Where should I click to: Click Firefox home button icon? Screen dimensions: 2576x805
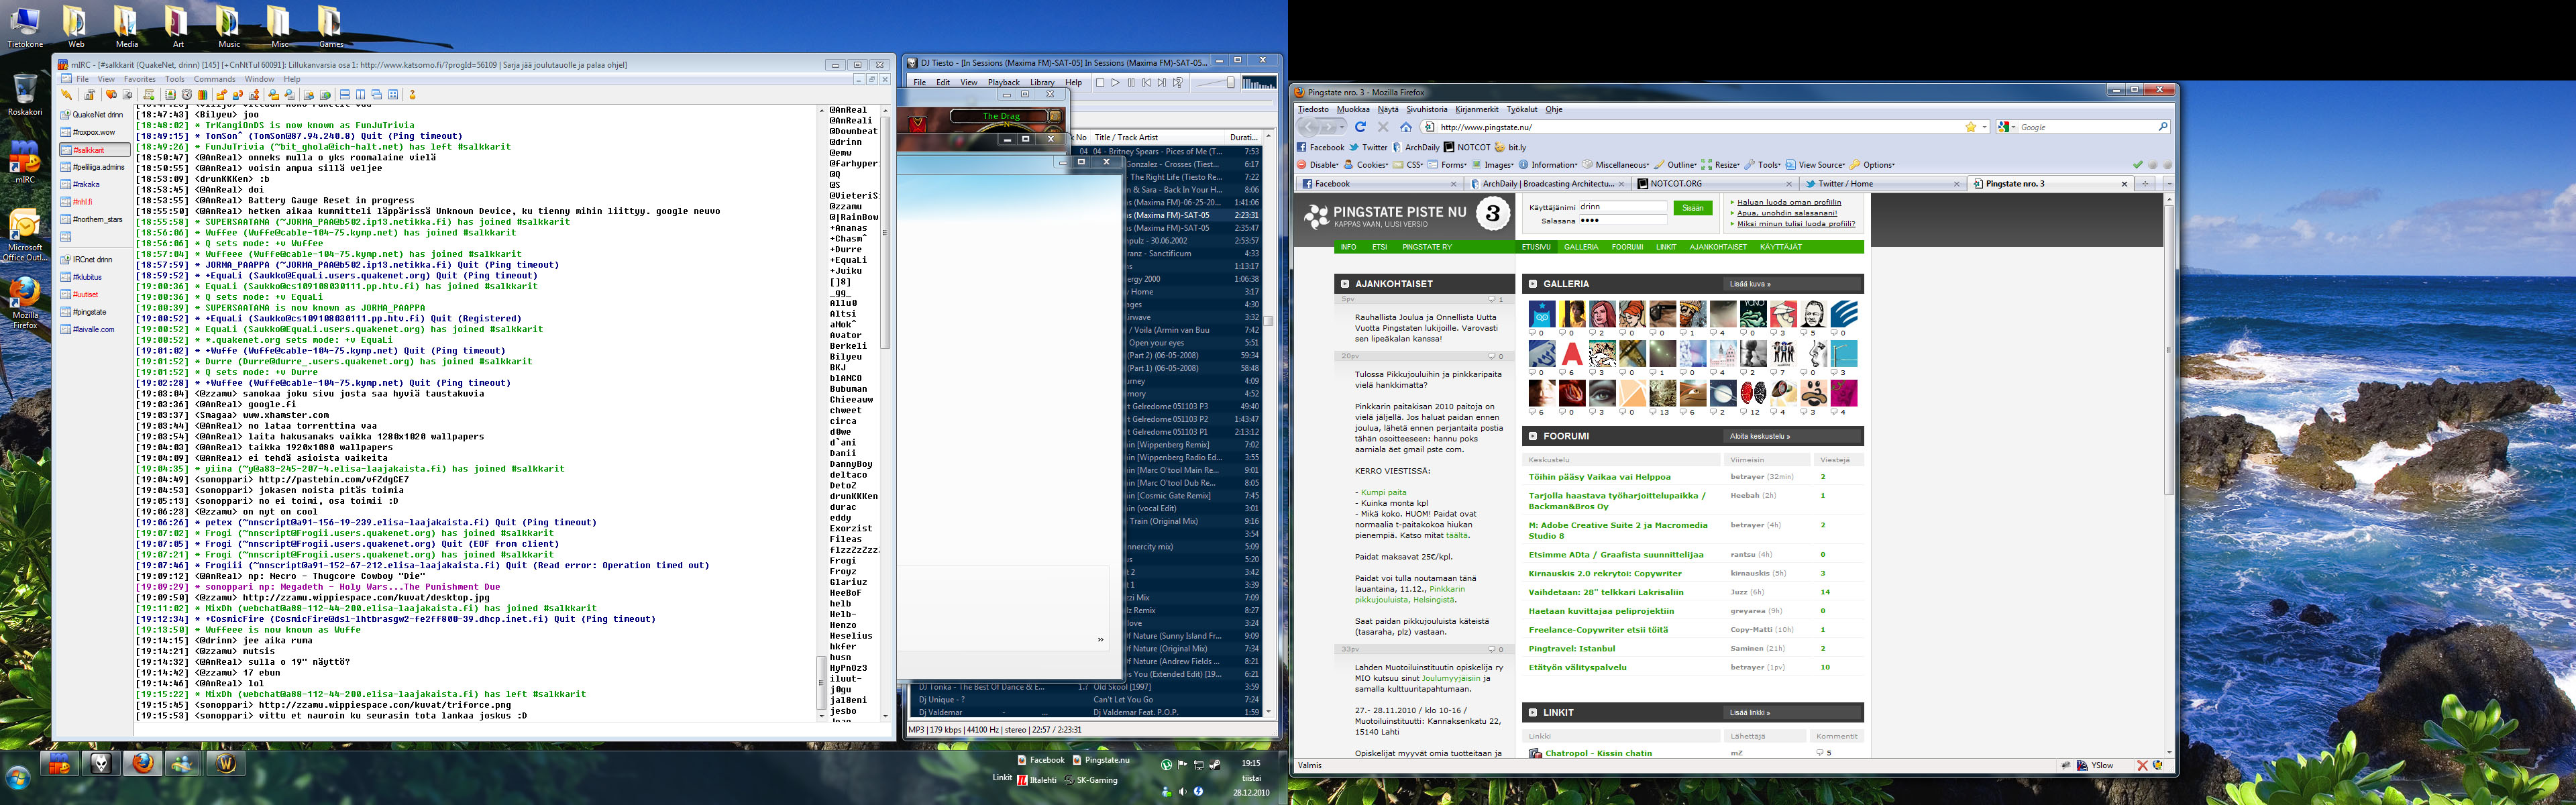1405,127
